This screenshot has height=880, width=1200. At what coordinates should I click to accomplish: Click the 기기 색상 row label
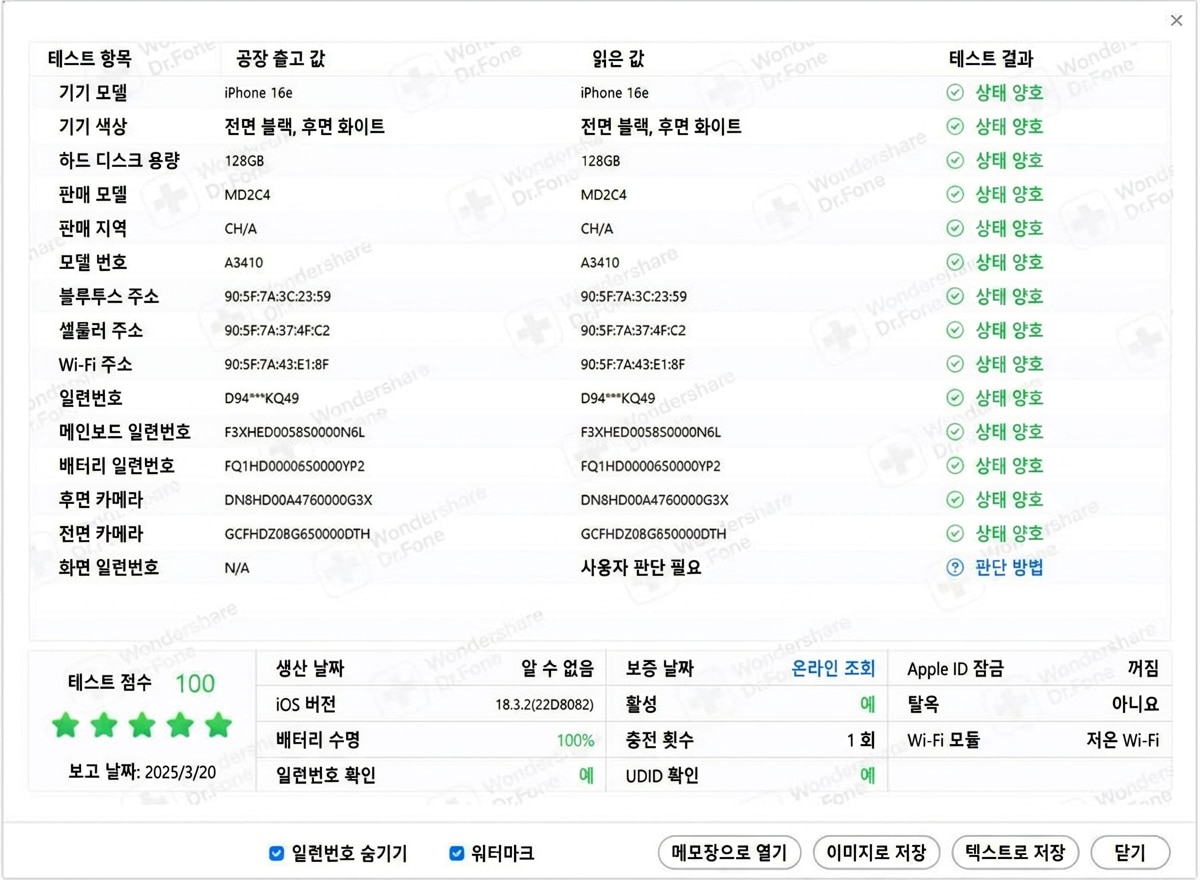93,127
